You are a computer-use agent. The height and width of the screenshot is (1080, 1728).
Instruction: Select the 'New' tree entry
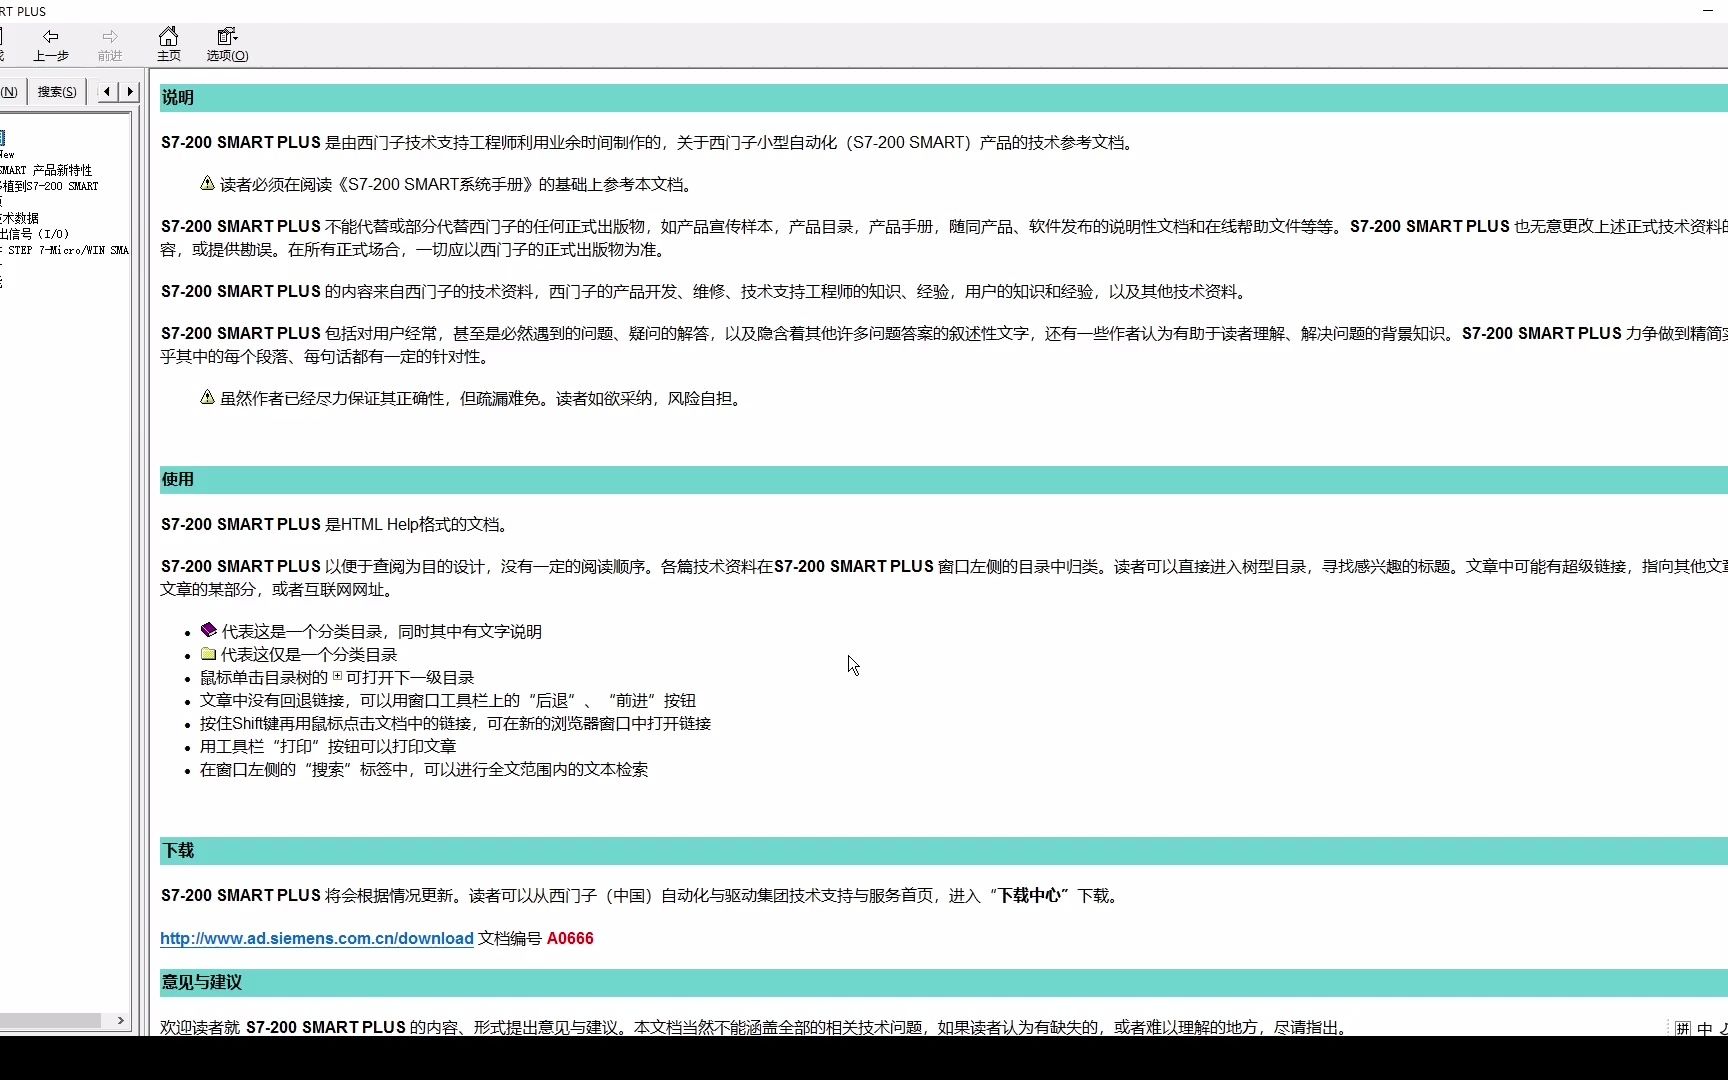7,155
